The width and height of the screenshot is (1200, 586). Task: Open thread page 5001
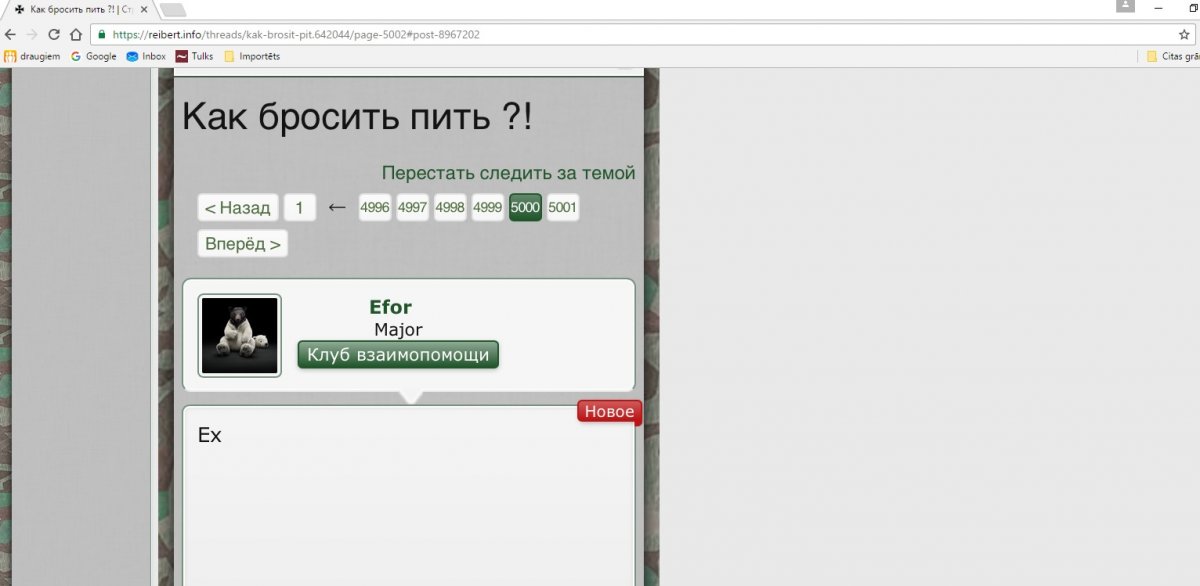coord(562,208)
